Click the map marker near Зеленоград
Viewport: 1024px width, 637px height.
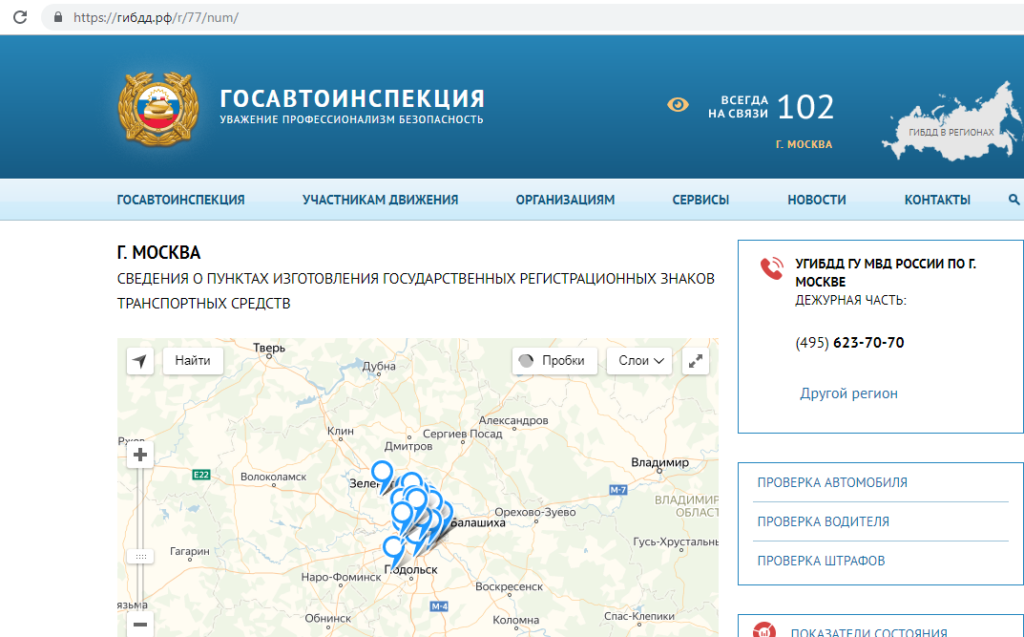pyautogui.click(x=382, y=474)
